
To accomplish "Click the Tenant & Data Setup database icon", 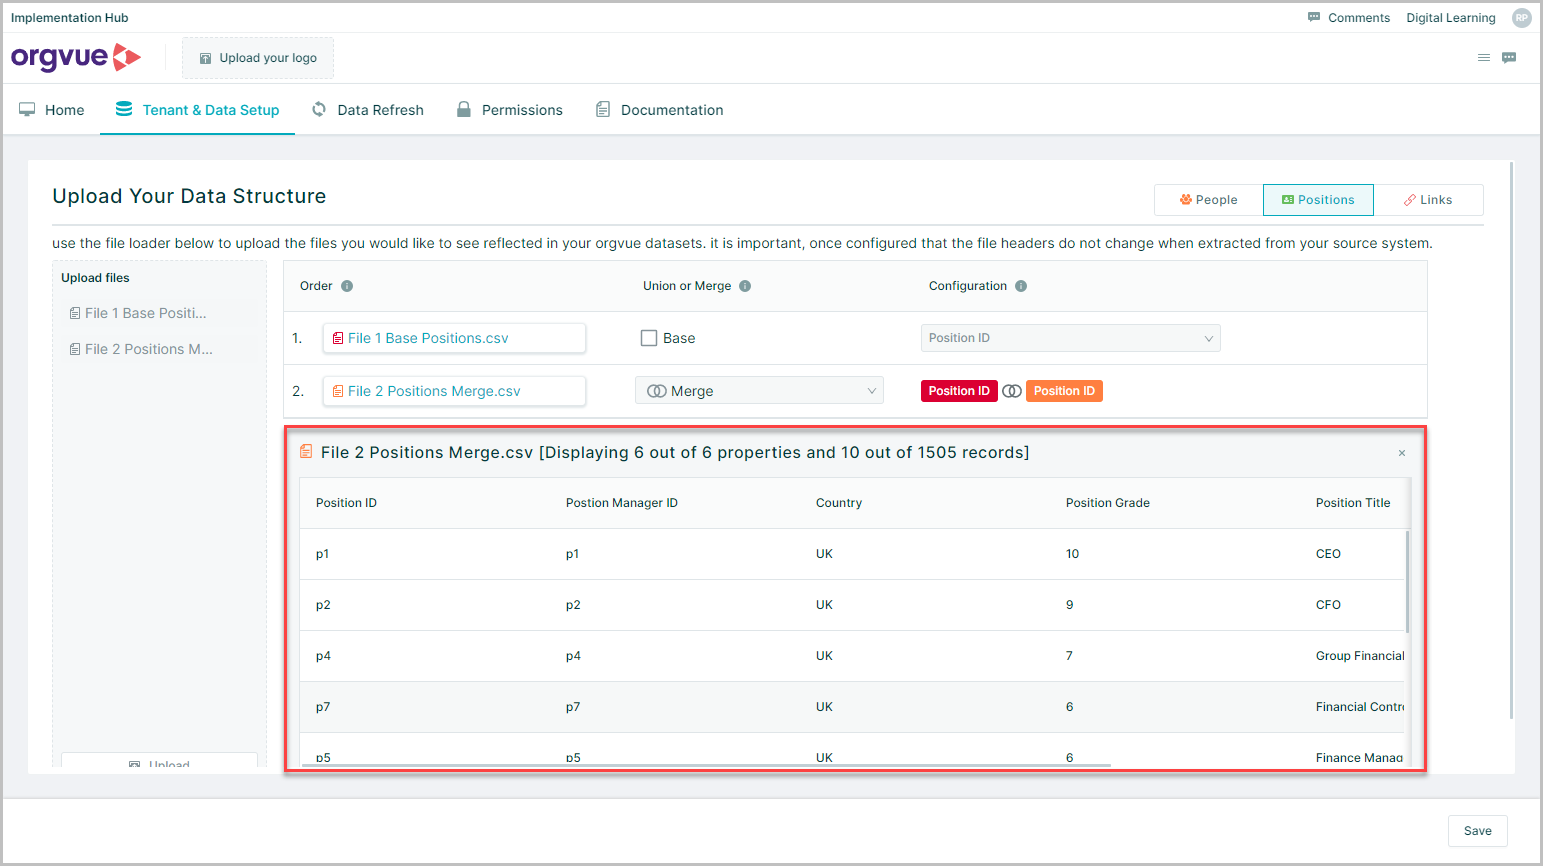I will point(124,109).
